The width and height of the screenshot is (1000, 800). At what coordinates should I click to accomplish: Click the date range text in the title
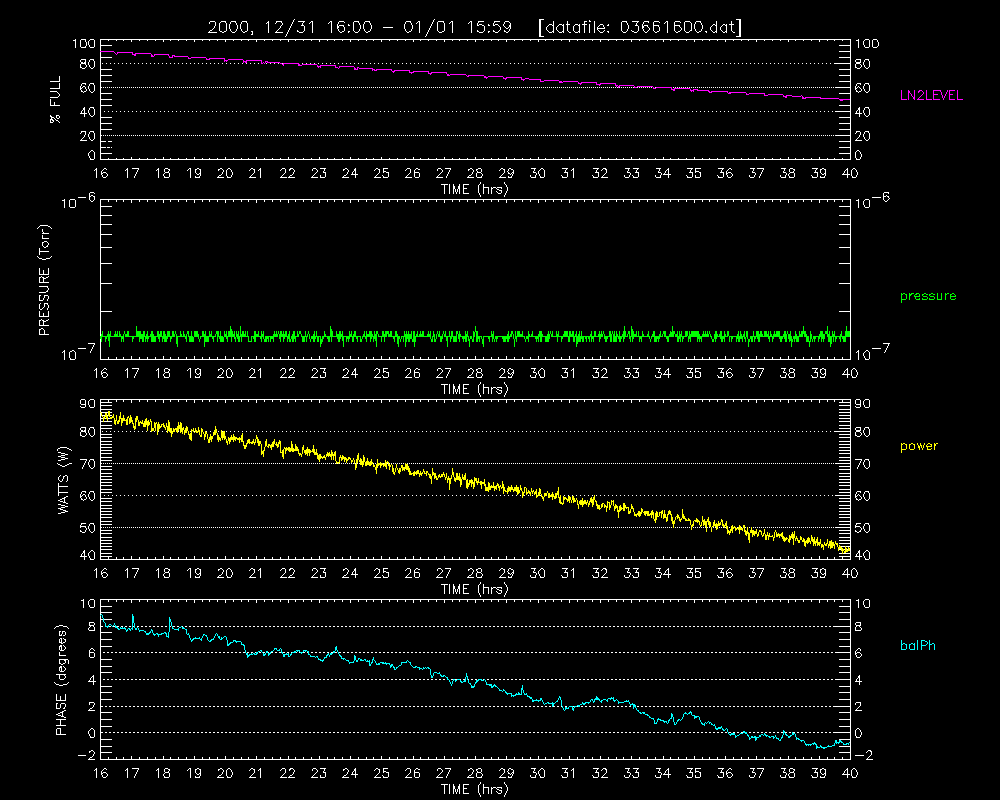[x=360, y=27]
